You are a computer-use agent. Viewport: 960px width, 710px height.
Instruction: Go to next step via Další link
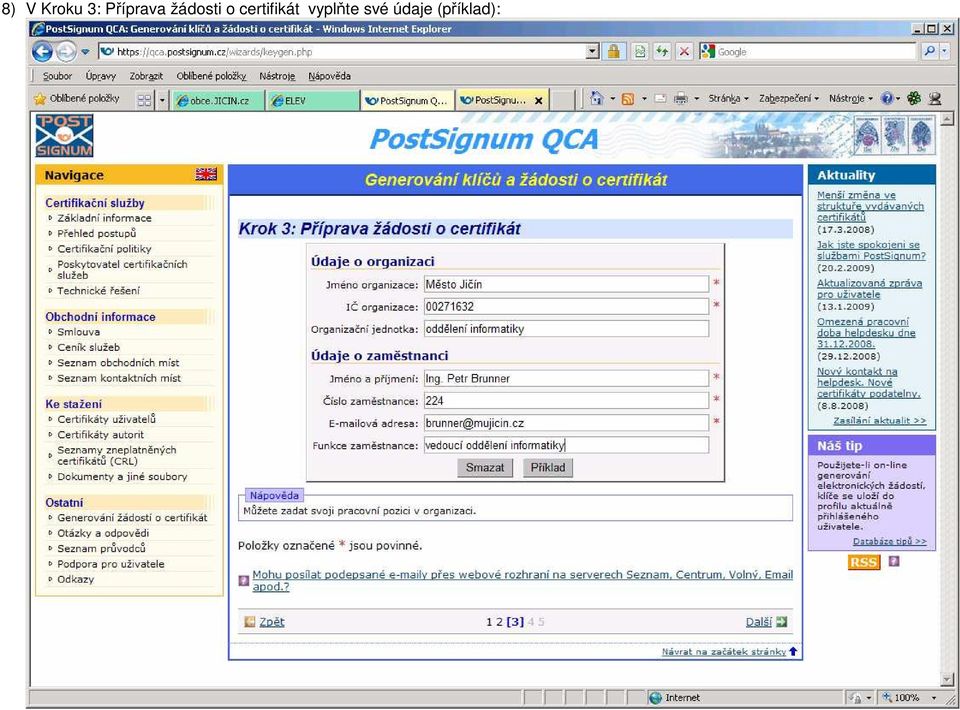pyautogui.click(x=759, y=622)
